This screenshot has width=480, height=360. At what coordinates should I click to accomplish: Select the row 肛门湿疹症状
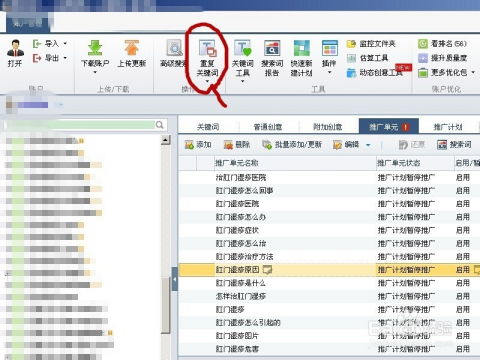click(329, 230)
